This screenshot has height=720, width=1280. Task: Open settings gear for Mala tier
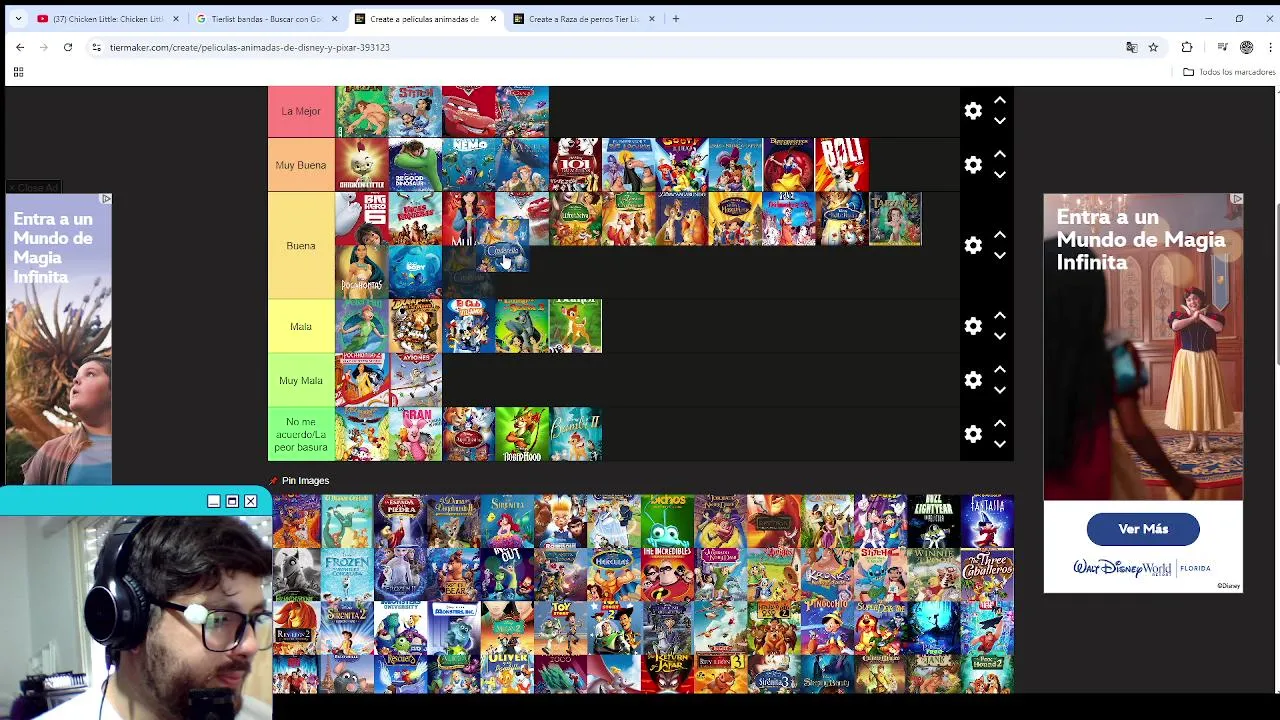[973, 326]
